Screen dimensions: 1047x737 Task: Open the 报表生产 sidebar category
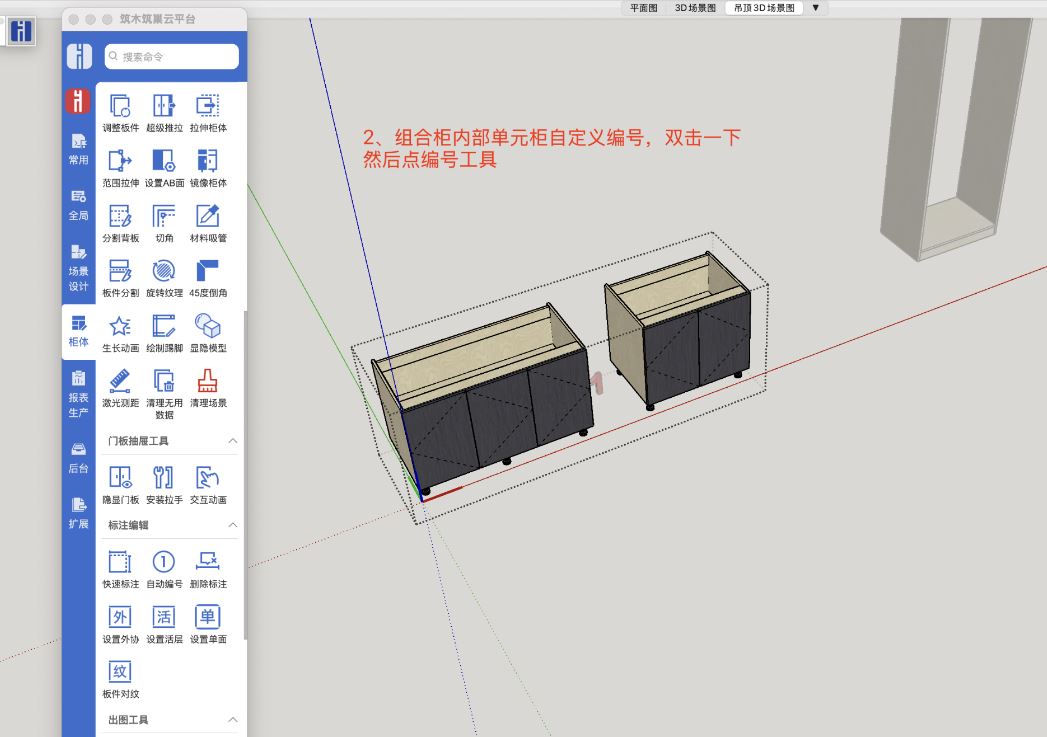tap(78, 394)
